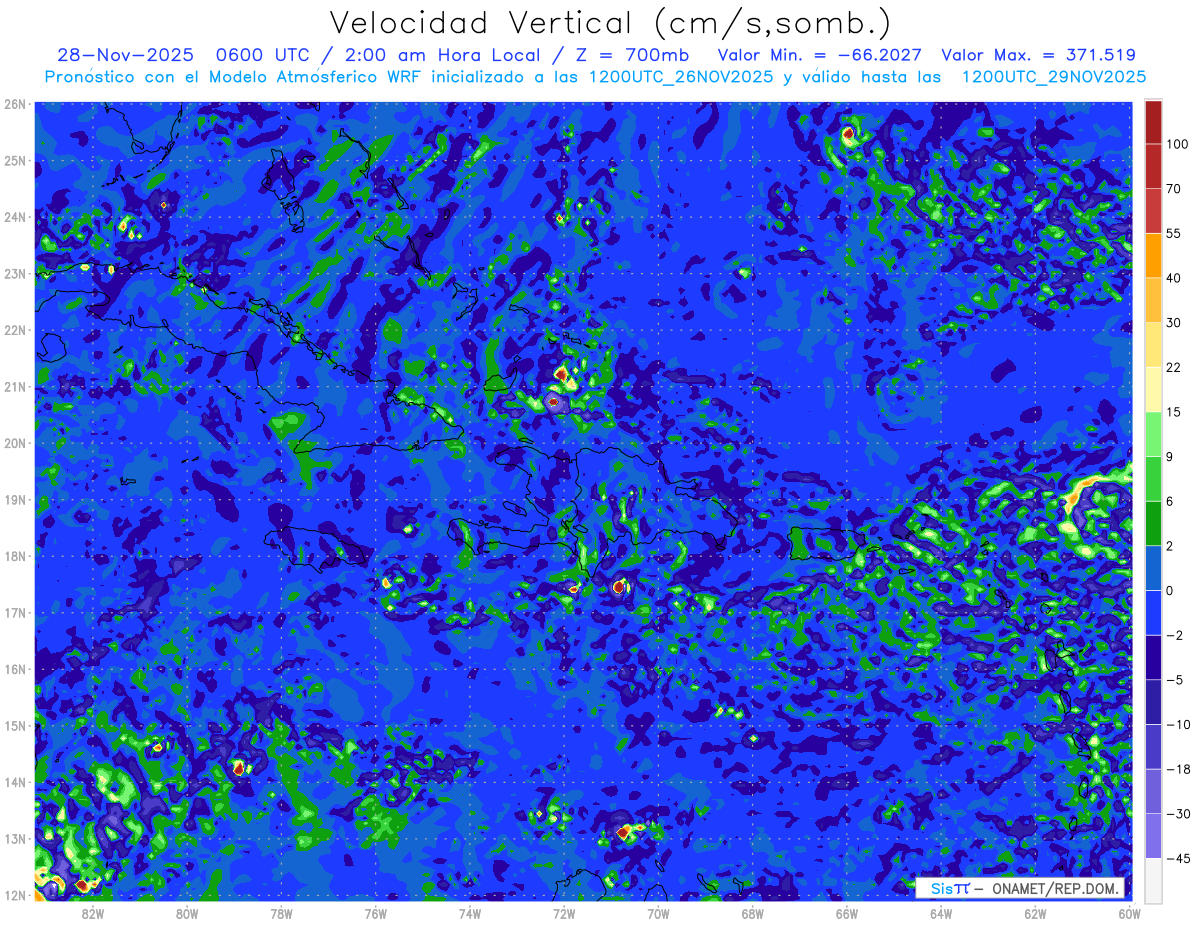Click the colorbar label 30
Screen dimensions: 1200x927
click(x=1175, y=322)
